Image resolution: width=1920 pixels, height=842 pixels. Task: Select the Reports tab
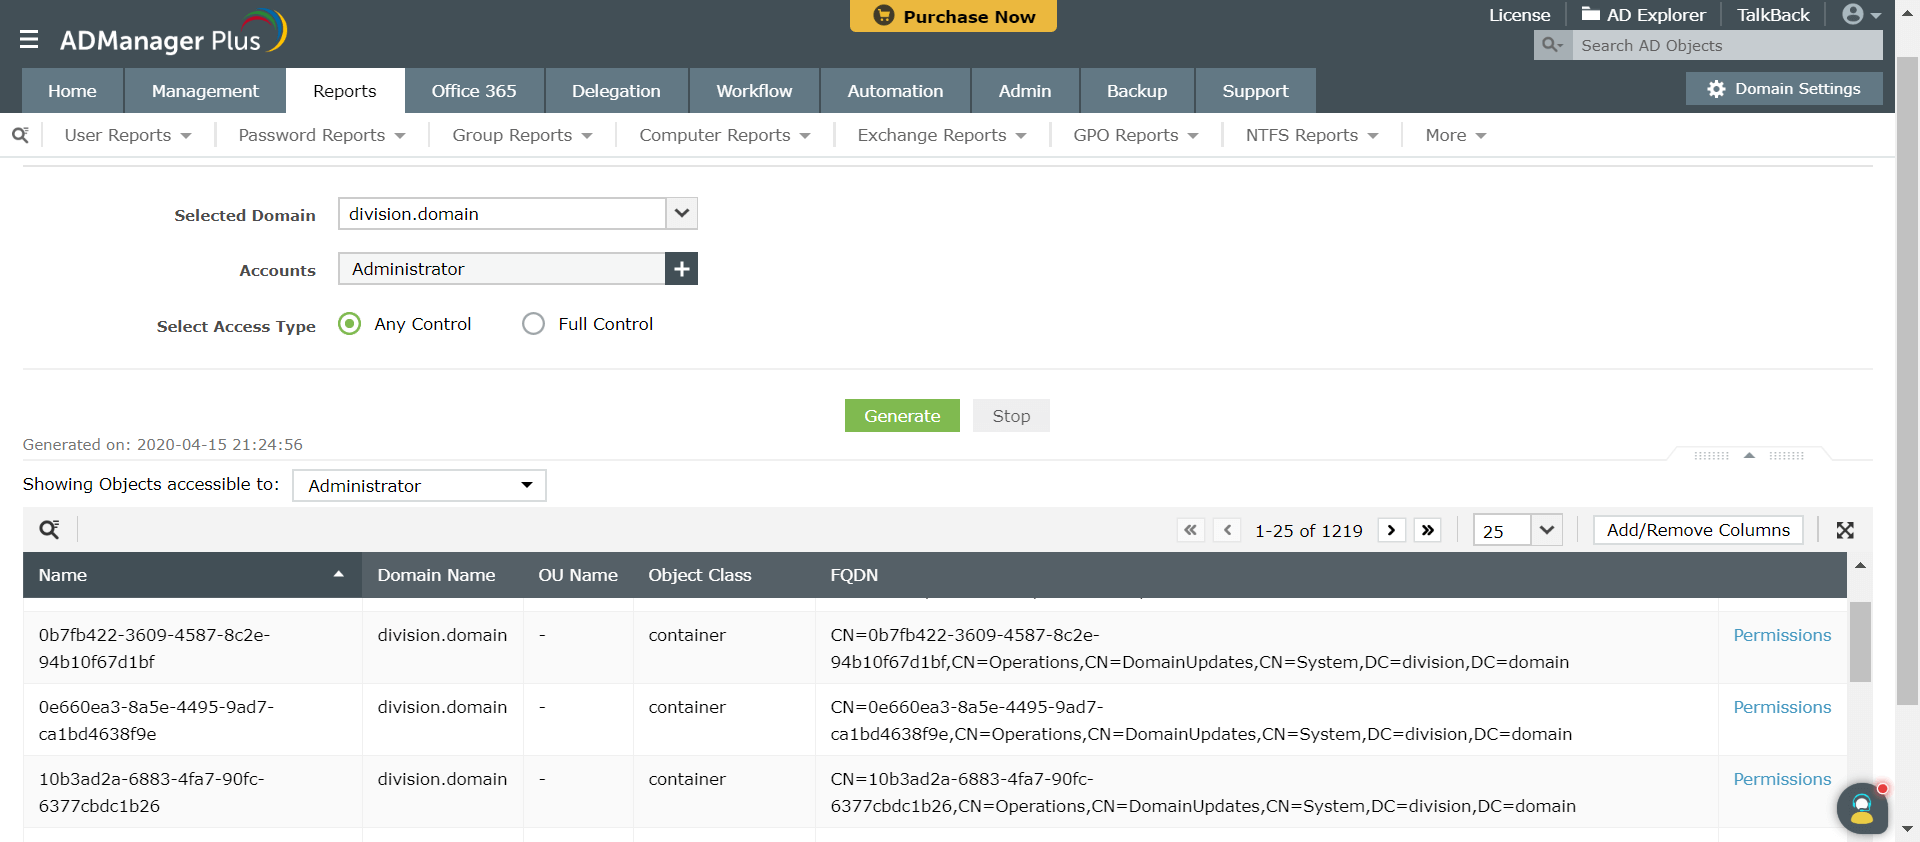(x=345, y=91)
